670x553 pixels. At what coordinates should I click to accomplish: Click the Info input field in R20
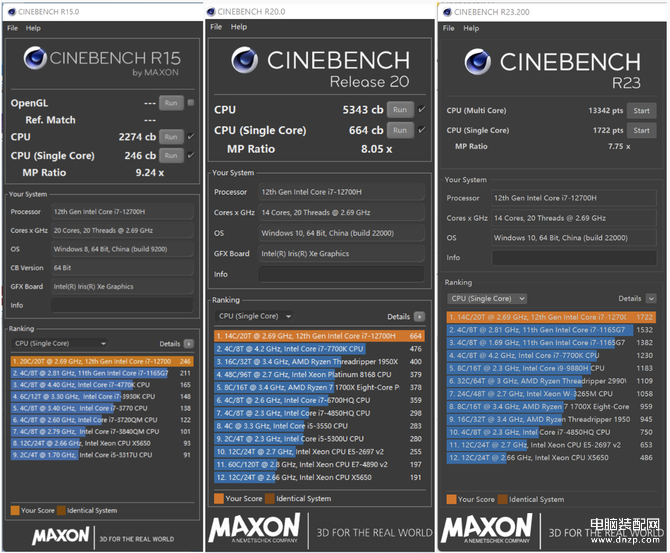(x=341, y=274)
